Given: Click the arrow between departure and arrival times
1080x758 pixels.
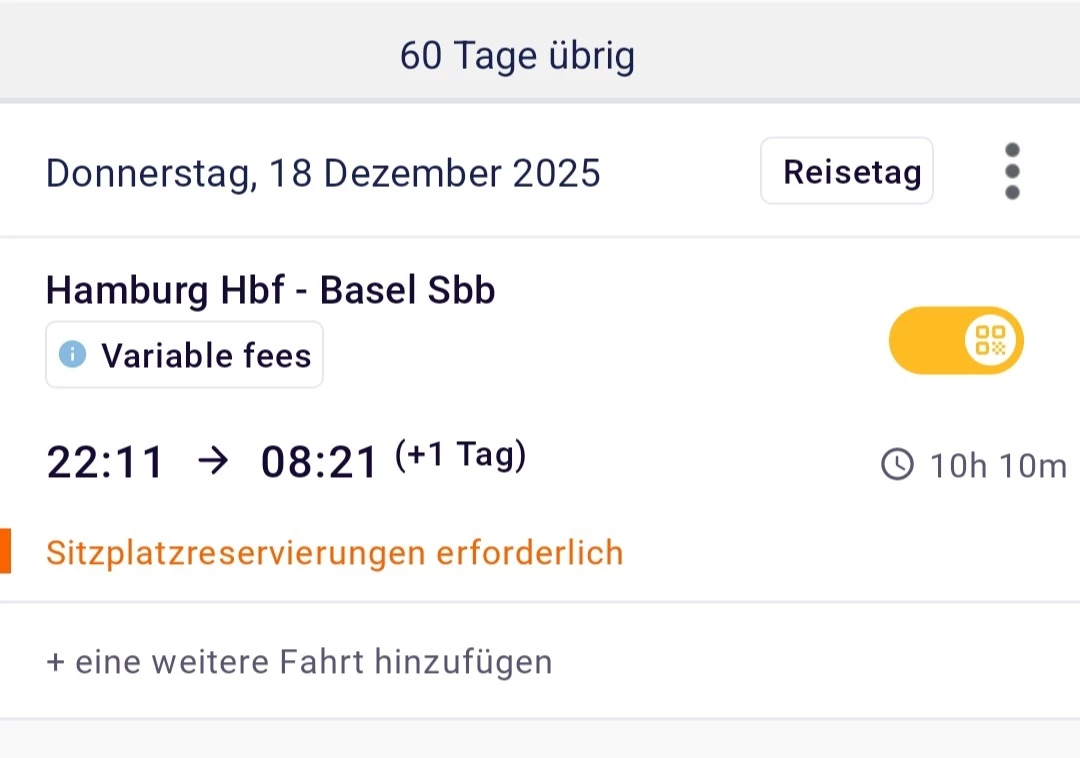Looking at the screenshot, I should click(212, 462).
